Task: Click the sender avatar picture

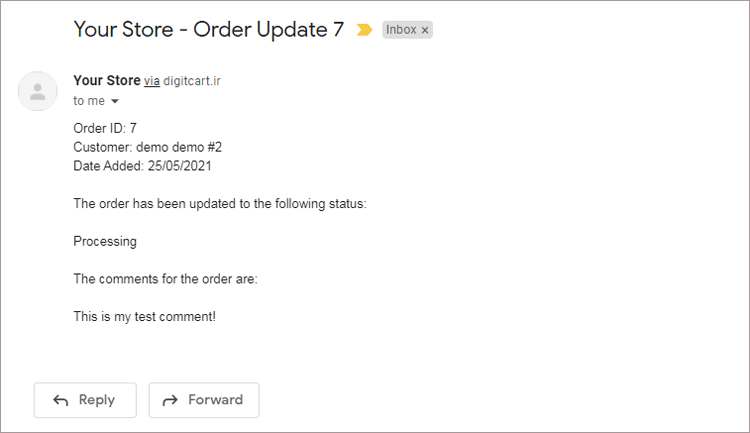Action: 38,91
